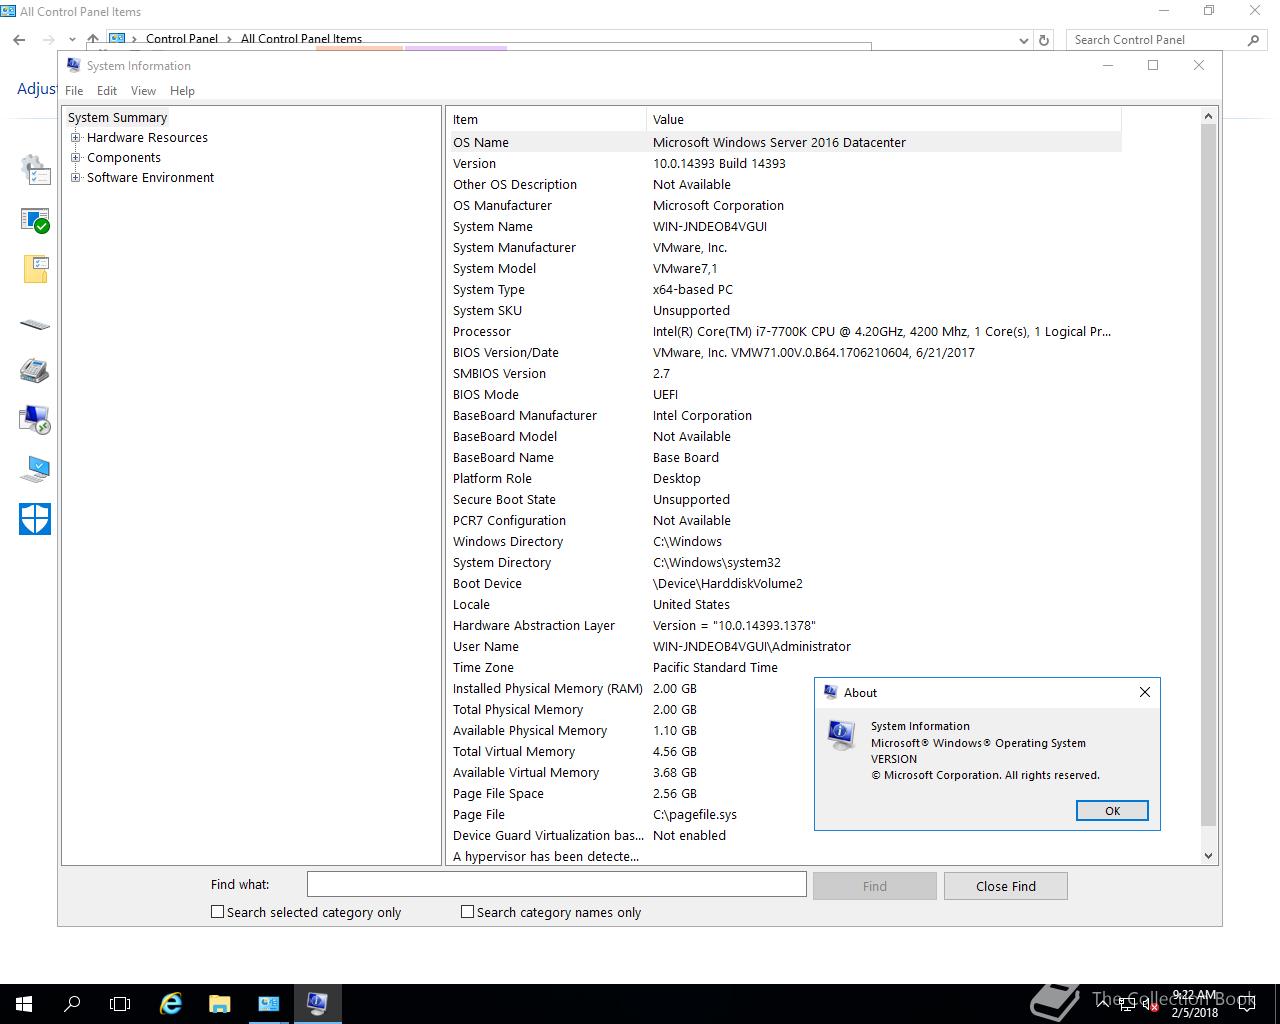Click the Item column header
Viewport: 1280px width, 1024px height.
pos(546,119)
